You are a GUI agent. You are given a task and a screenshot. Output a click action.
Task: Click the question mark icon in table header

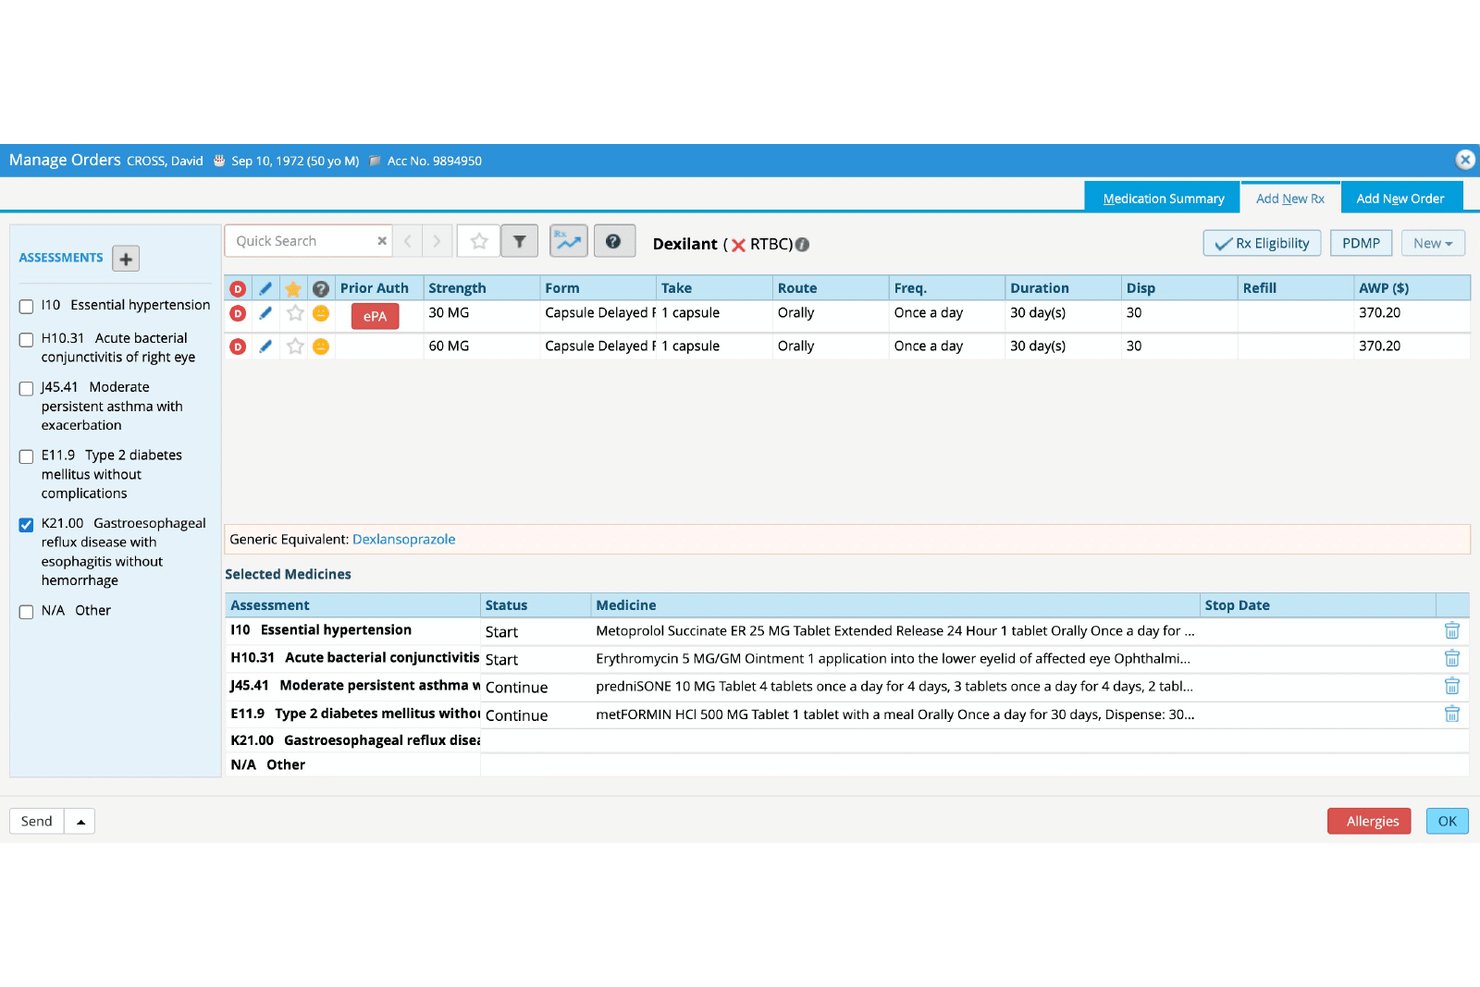pyautogui.click(x=320, y=288)
